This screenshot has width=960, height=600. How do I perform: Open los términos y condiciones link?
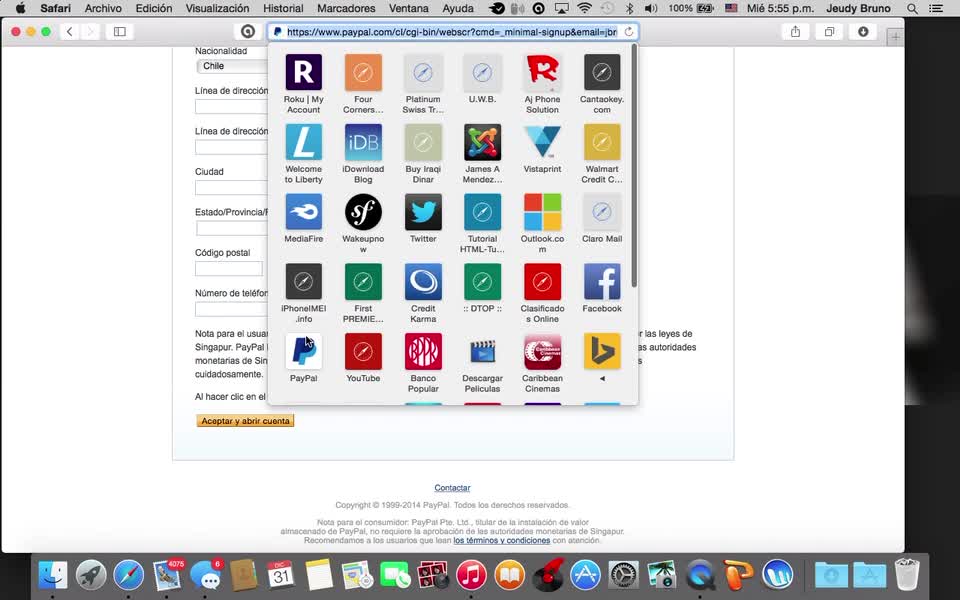click(x=501, y=541)
